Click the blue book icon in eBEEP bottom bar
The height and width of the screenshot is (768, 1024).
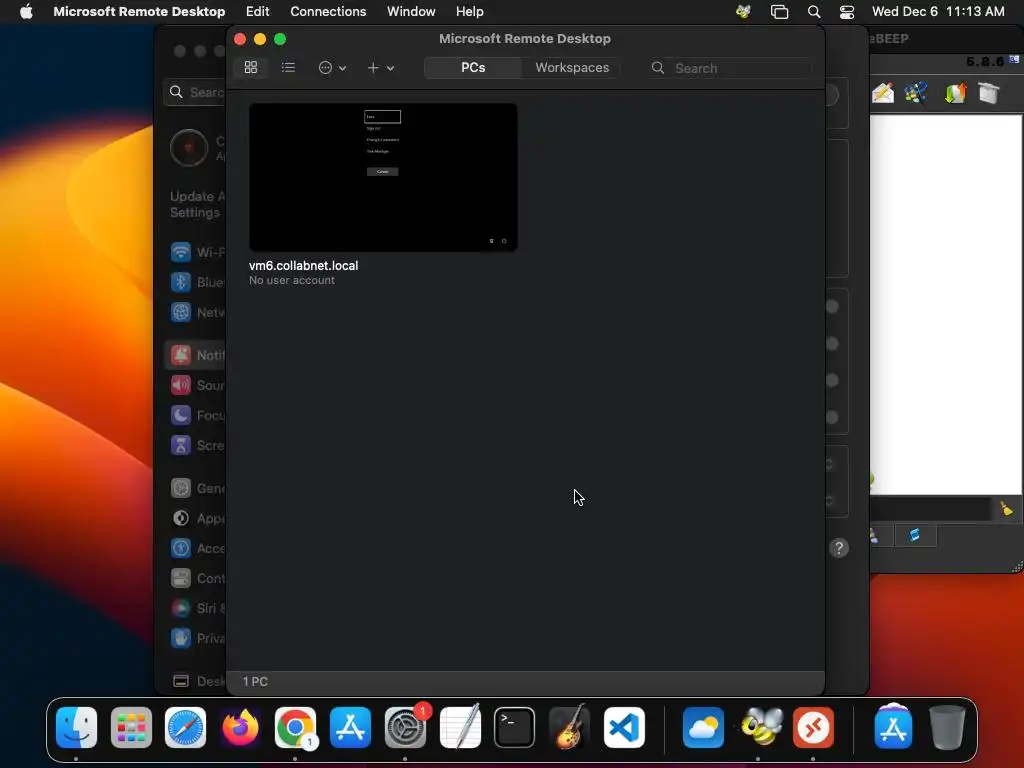tap(914, 536)
